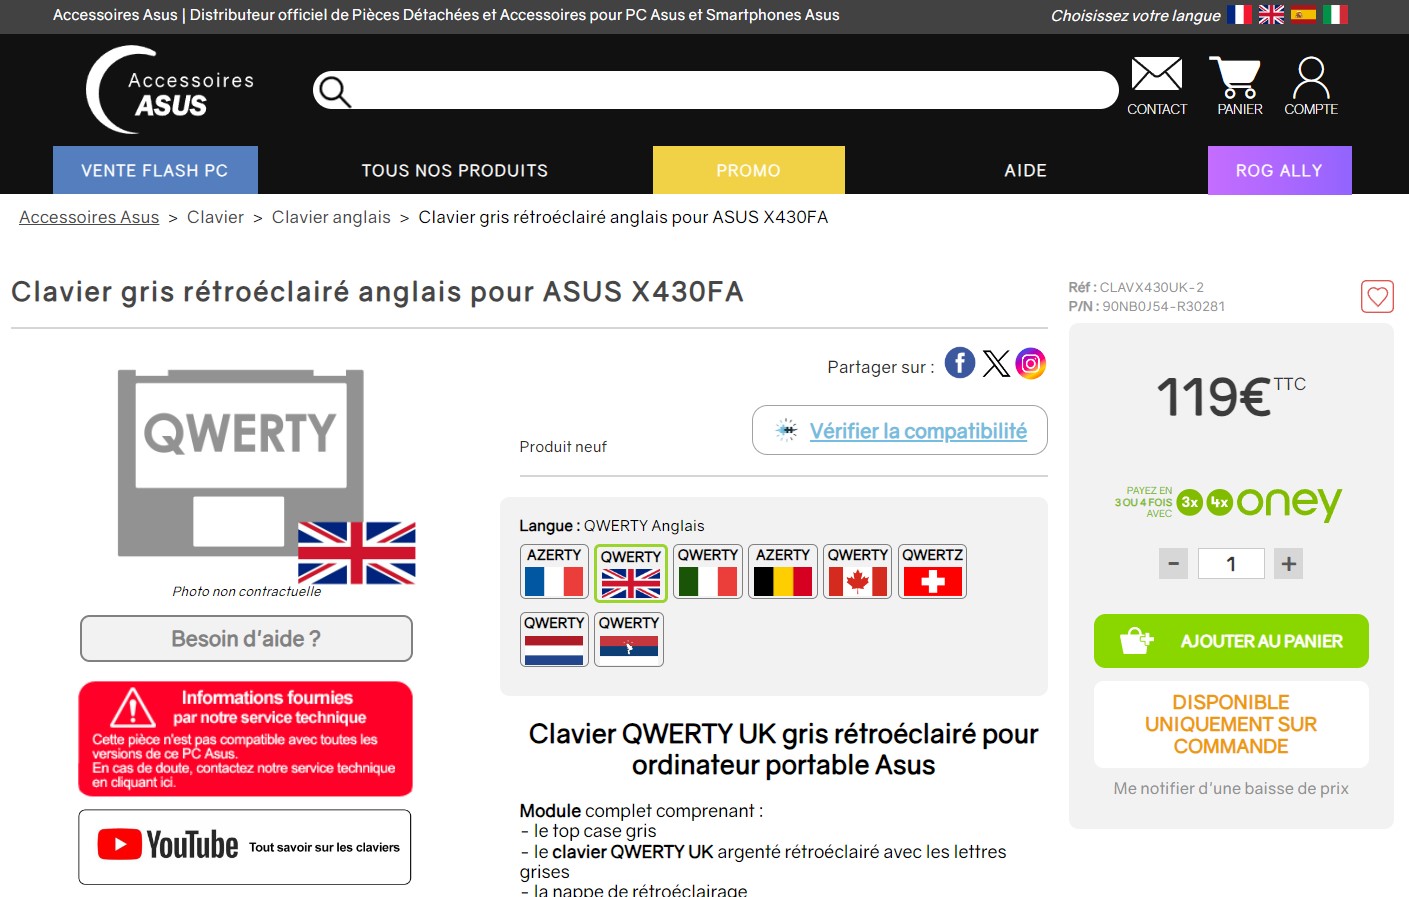Click the 119€ TTC price
The height and width of the screenshot is (897, 1409).
coord(1231,396)
